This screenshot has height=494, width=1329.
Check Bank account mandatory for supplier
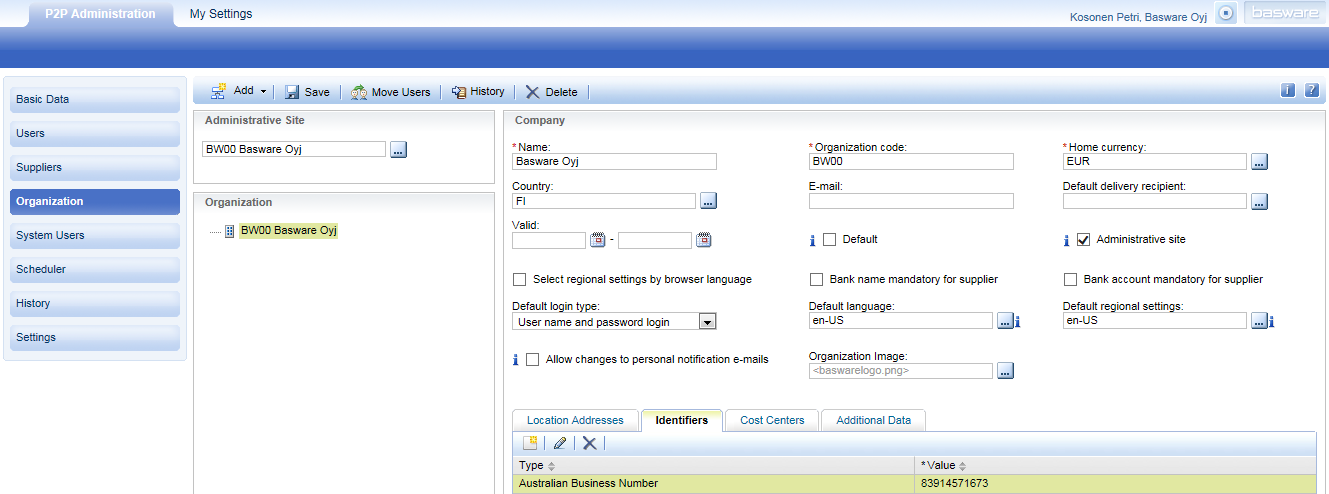(x=1070, y=279)
